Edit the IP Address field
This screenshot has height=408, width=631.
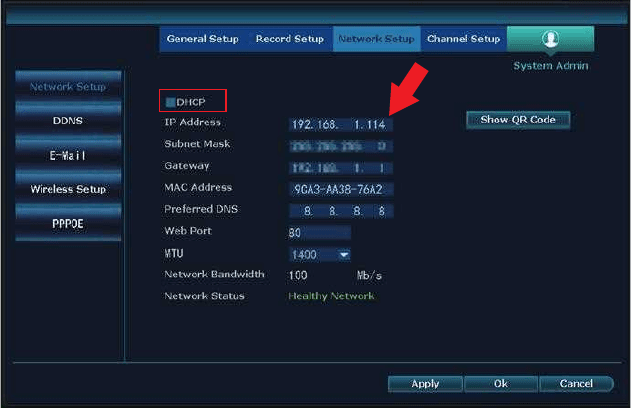pos(340,124)
